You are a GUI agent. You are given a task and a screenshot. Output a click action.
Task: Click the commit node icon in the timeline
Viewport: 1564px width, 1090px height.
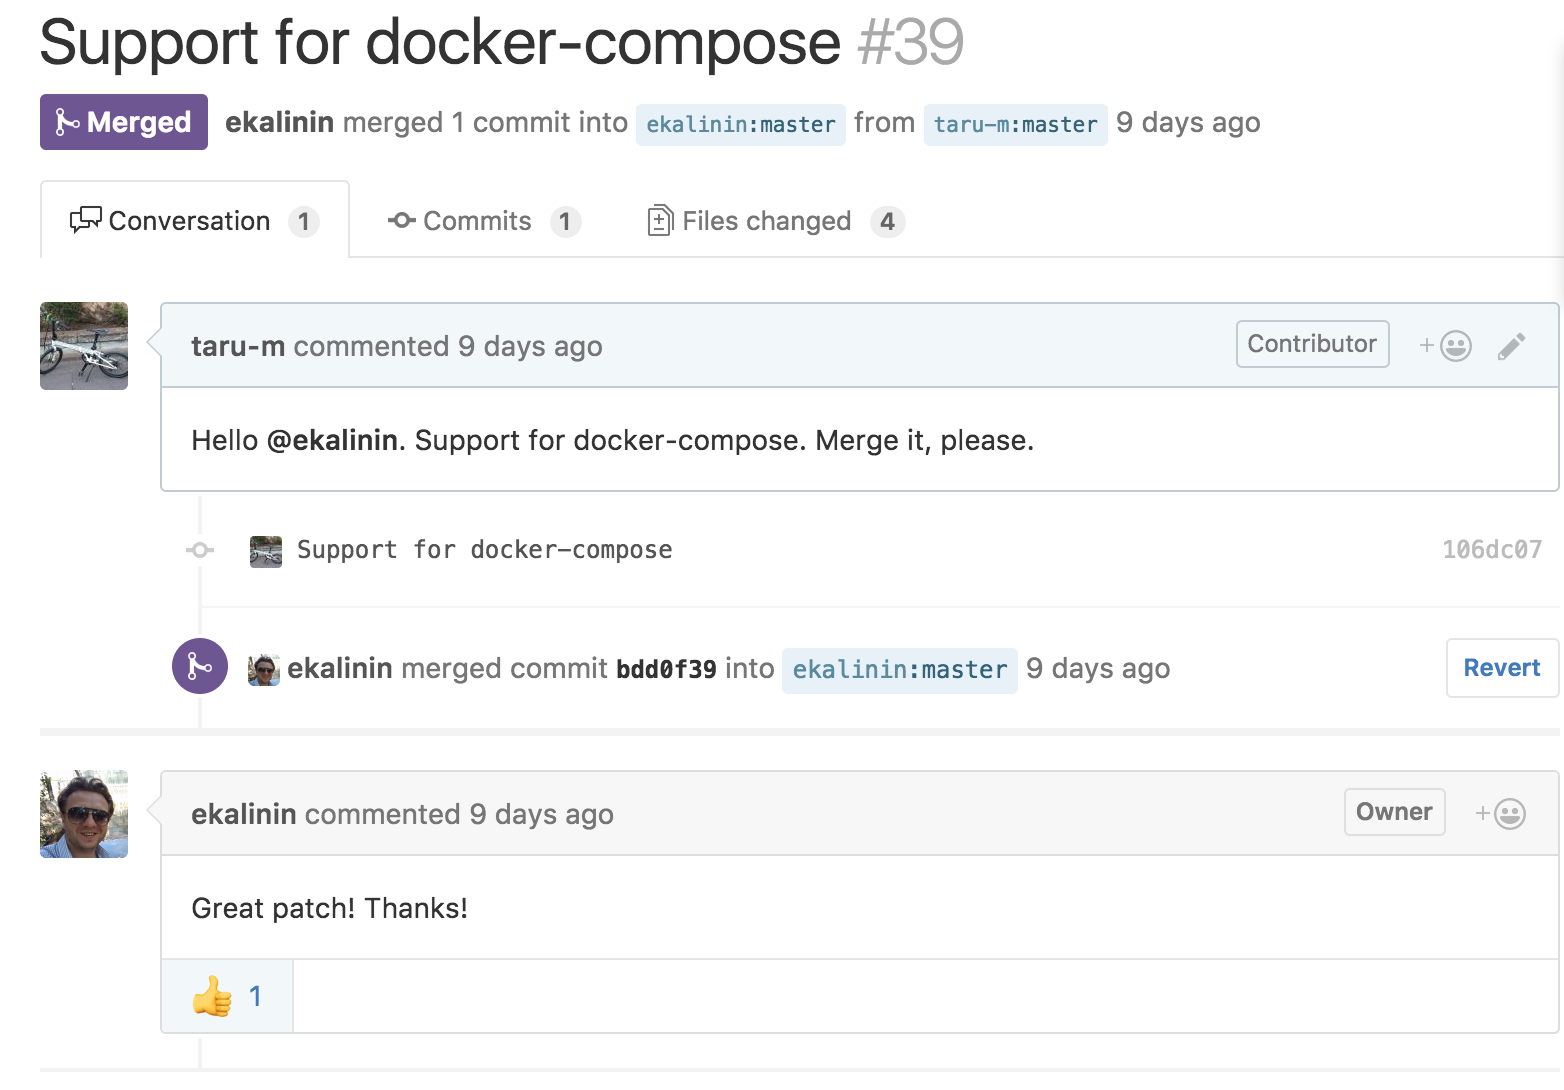pyautogui.click(x=200, y=550)
